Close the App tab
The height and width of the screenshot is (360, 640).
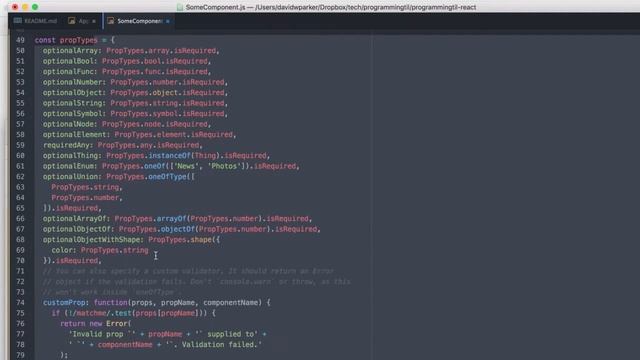coord(94,21)
